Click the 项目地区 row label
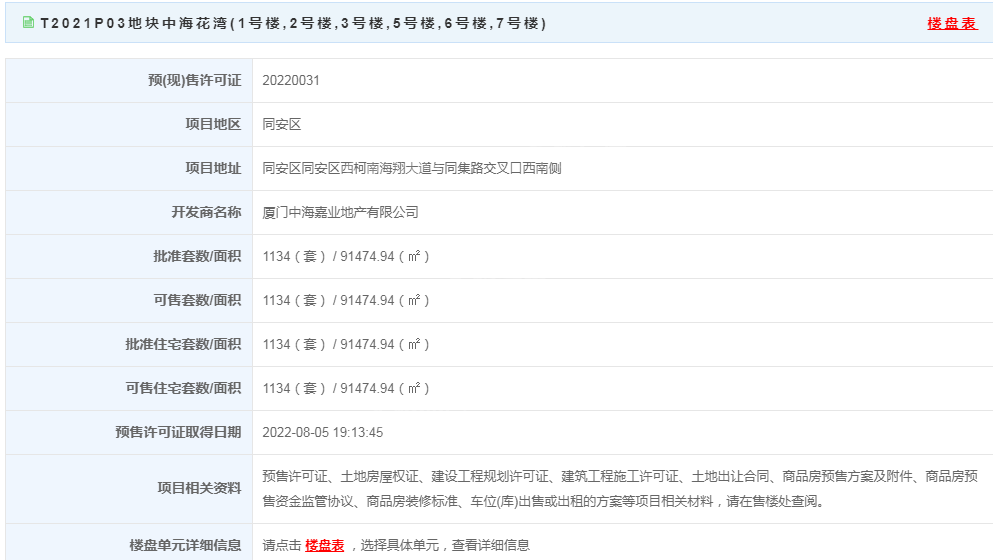Screen dimensions: 993x560 [x=213, y=124]
